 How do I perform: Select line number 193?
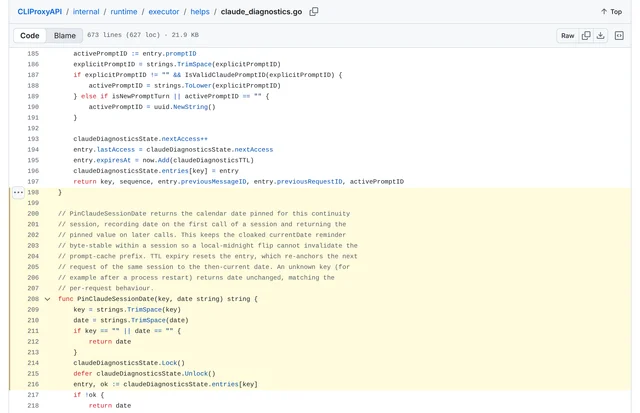pos(33,139)
